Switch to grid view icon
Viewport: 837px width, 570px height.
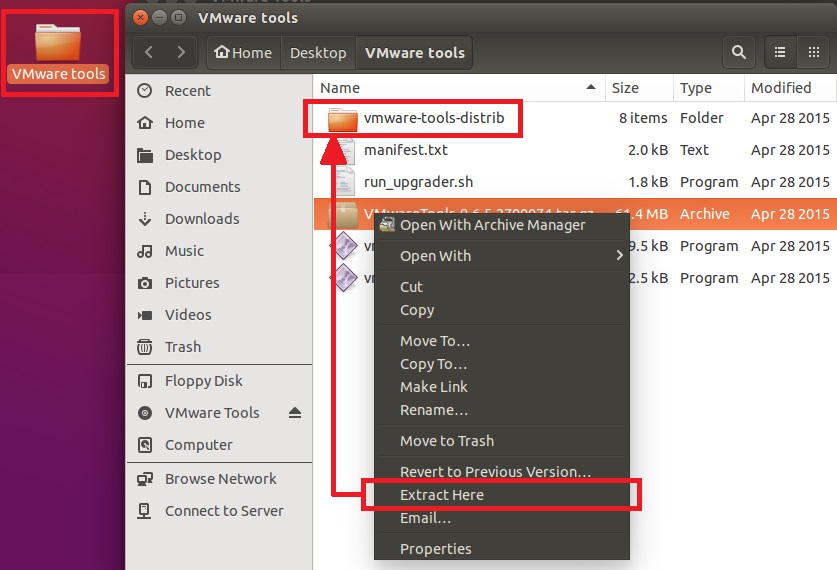[814, 52]
